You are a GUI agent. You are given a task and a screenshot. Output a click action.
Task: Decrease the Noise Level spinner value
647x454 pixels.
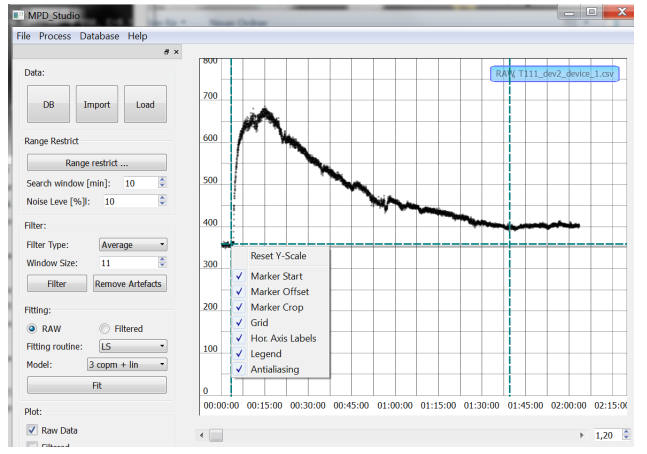coord(162,204)
